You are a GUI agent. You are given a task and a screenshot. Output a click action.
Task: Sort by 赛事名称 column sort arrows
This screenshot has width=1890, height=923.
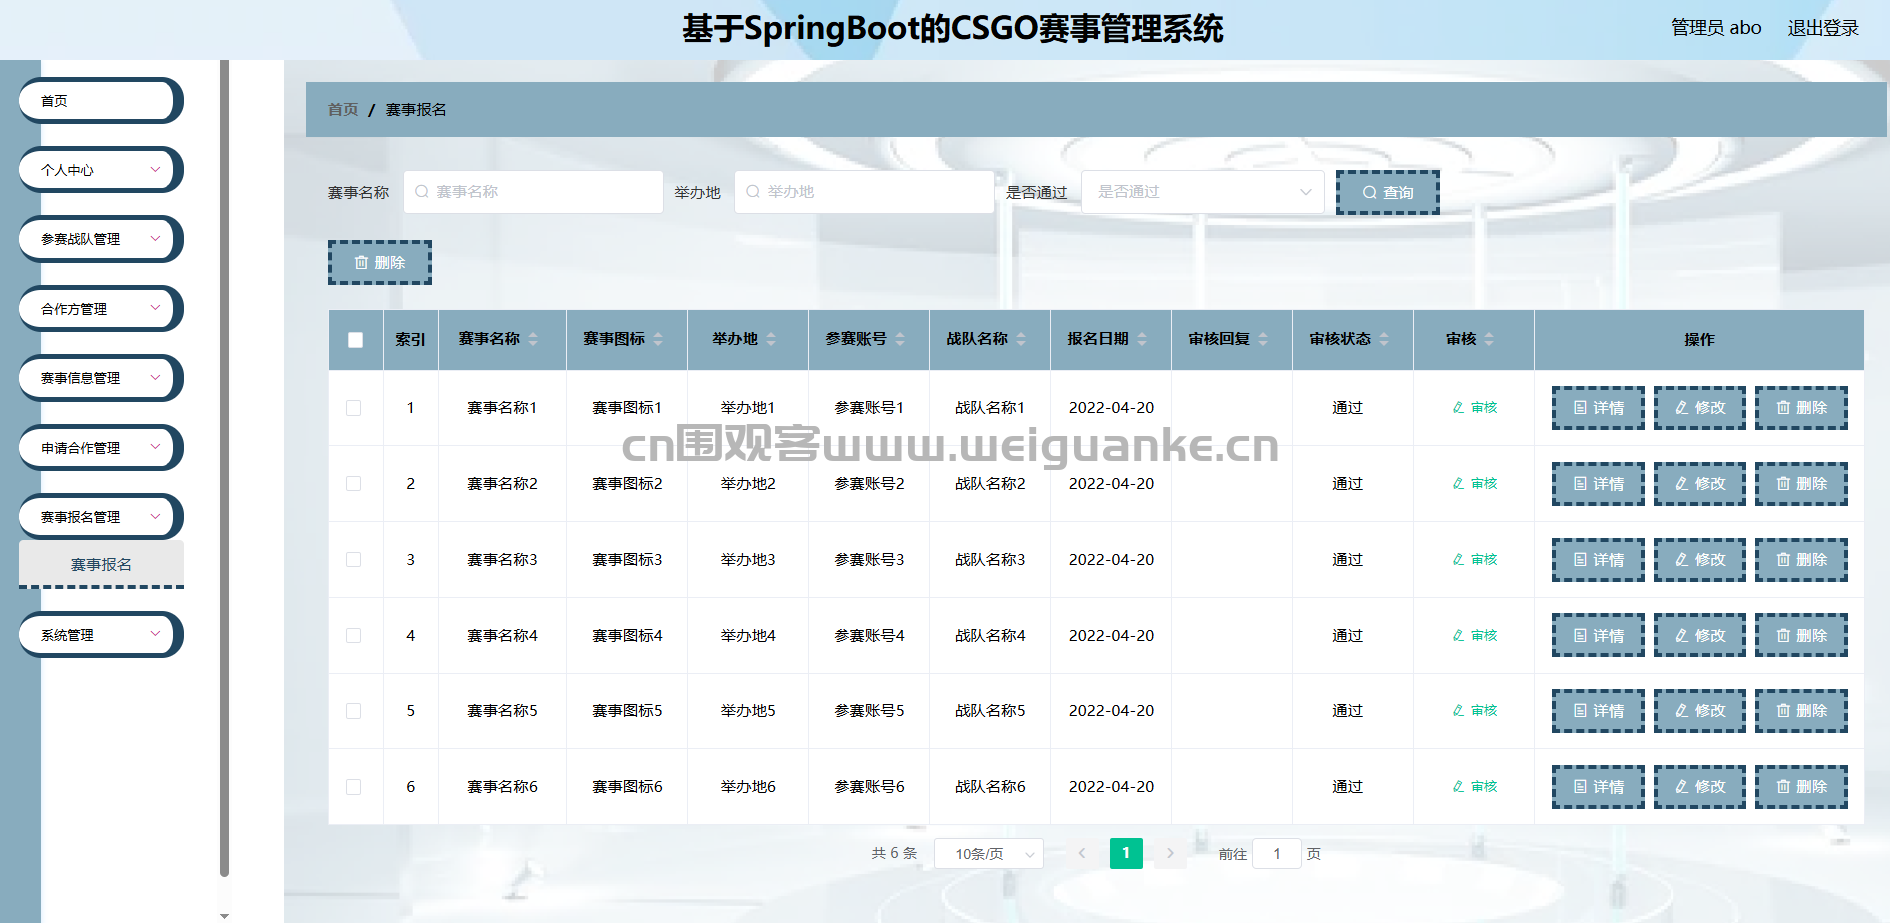click(533, 340)
